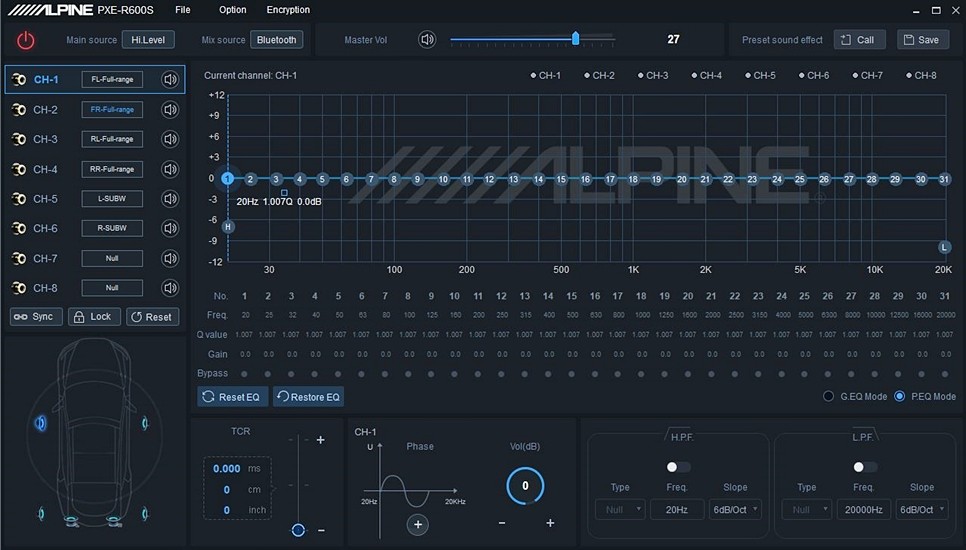Mute the CH-1 speaker icon
This screenshot has height=550, width=966.
170,80
